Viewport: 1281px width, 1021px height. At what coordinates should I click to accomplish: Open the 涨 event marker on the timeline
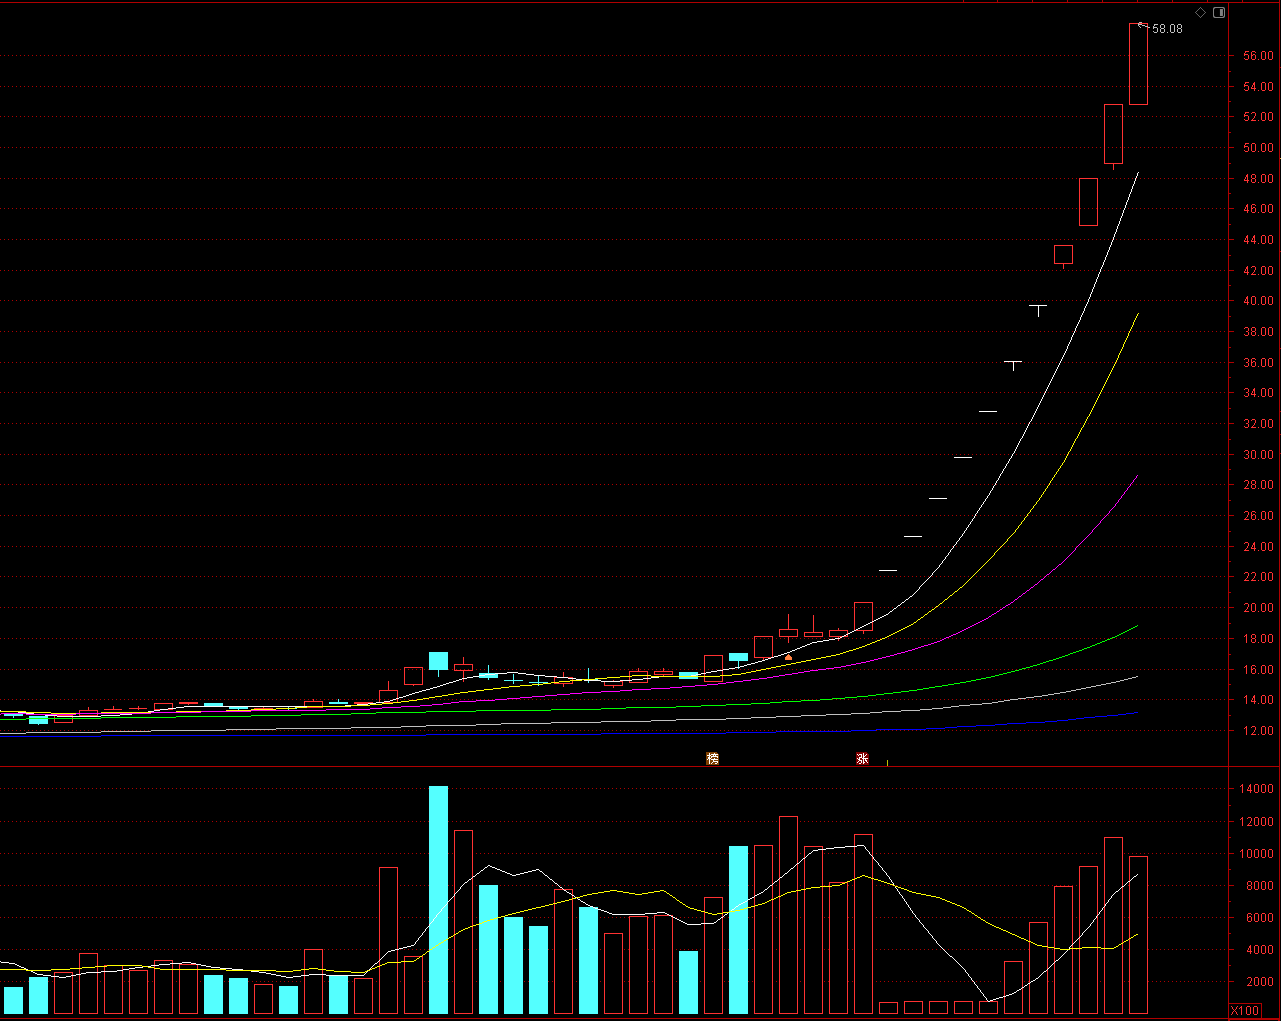coord(862,759)
